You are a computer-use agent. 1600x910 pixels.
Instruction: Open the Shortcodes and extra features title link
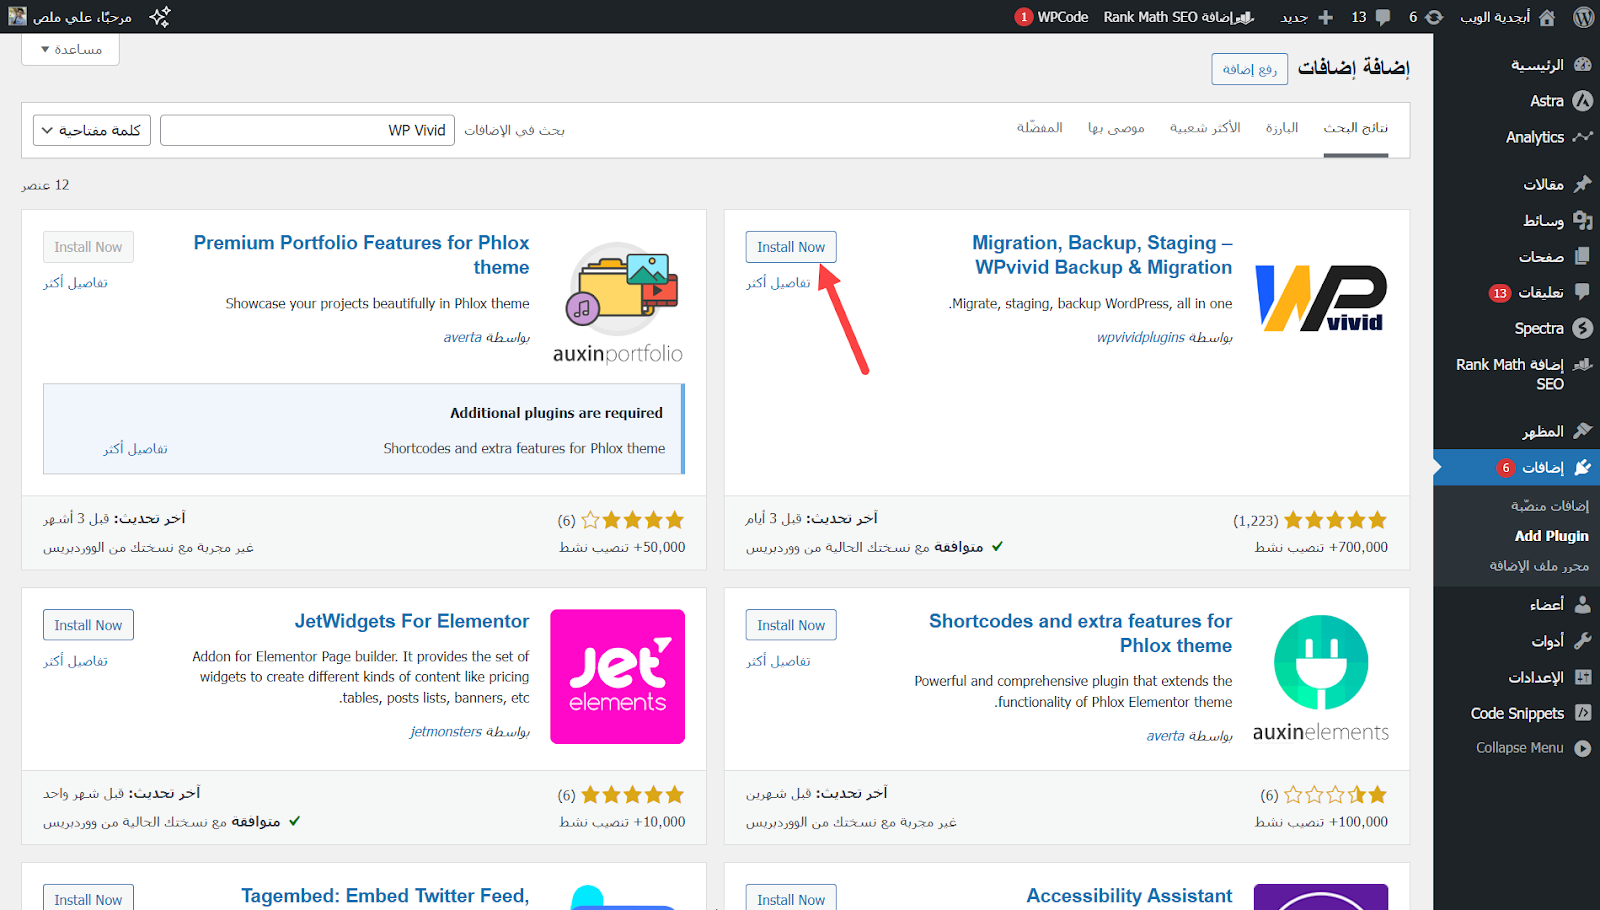coord(1080,633)
